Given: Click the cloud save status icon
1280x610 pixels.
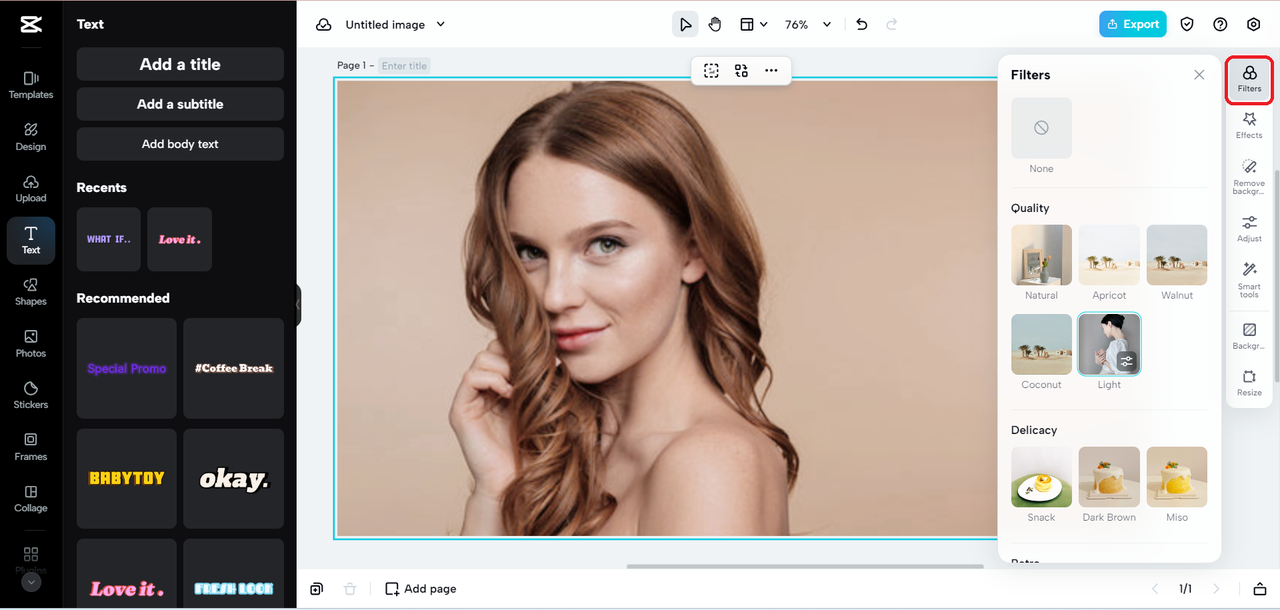Looking at the screenshot, I should coord(323,25).
